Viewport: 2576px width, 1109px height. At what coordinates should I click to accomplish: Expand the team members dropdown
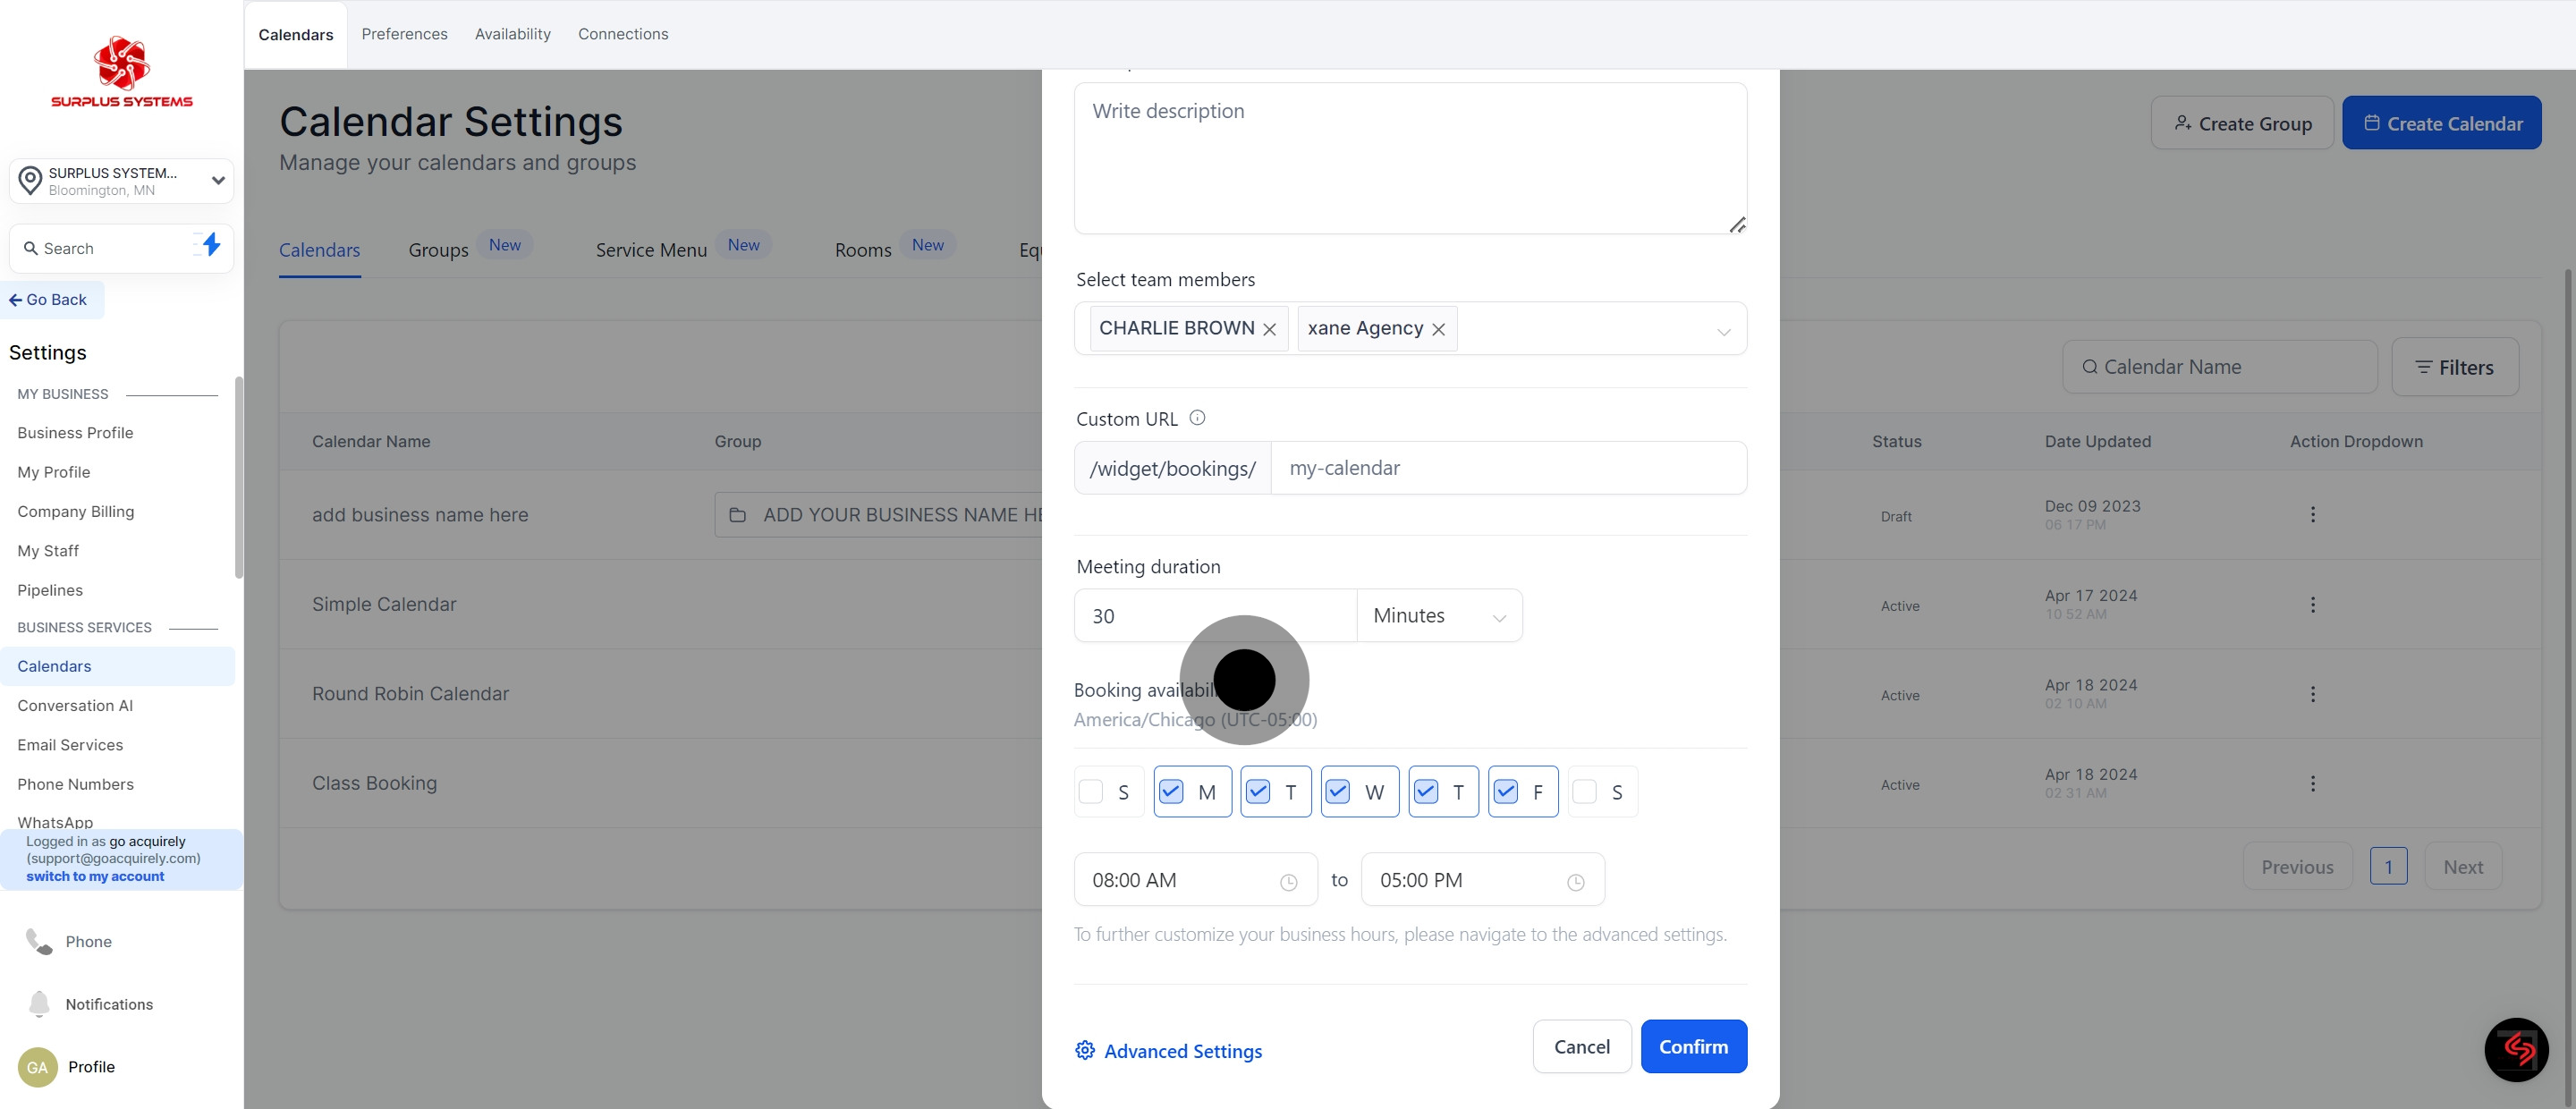[x=1723, y=331]
